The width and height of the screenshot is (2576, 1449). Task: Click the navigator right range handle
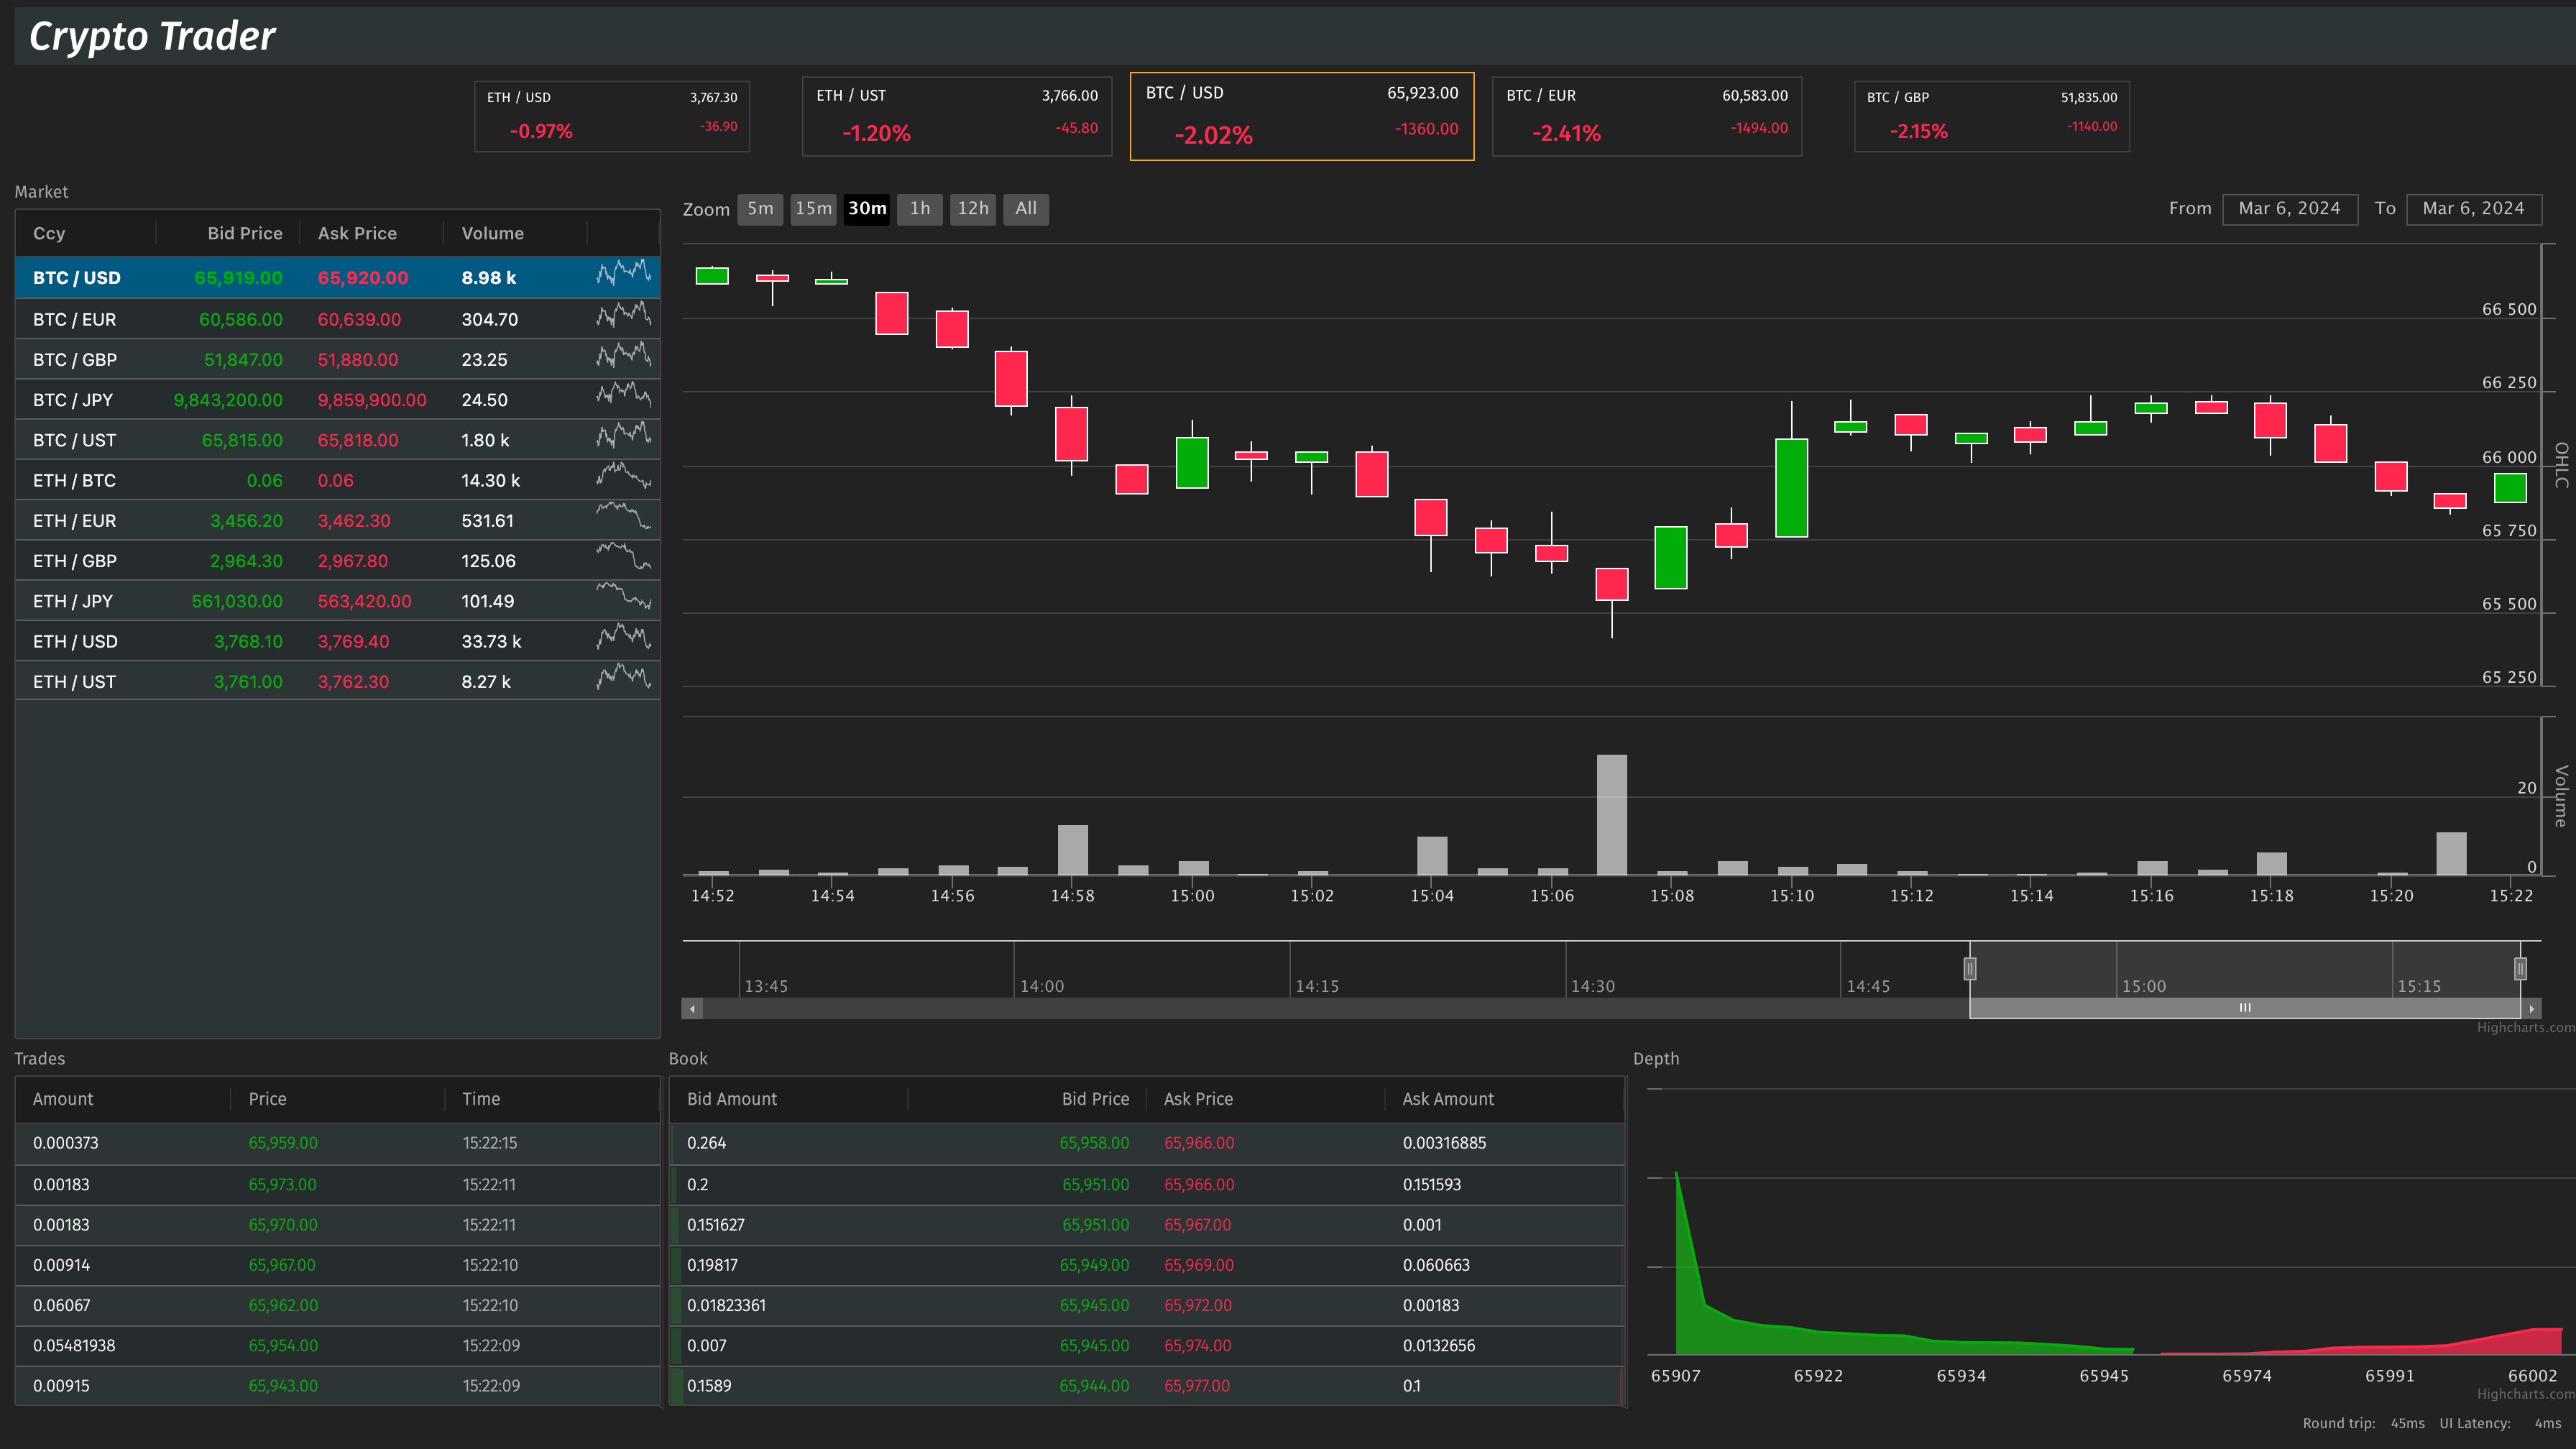click(x=2520, y=968)
